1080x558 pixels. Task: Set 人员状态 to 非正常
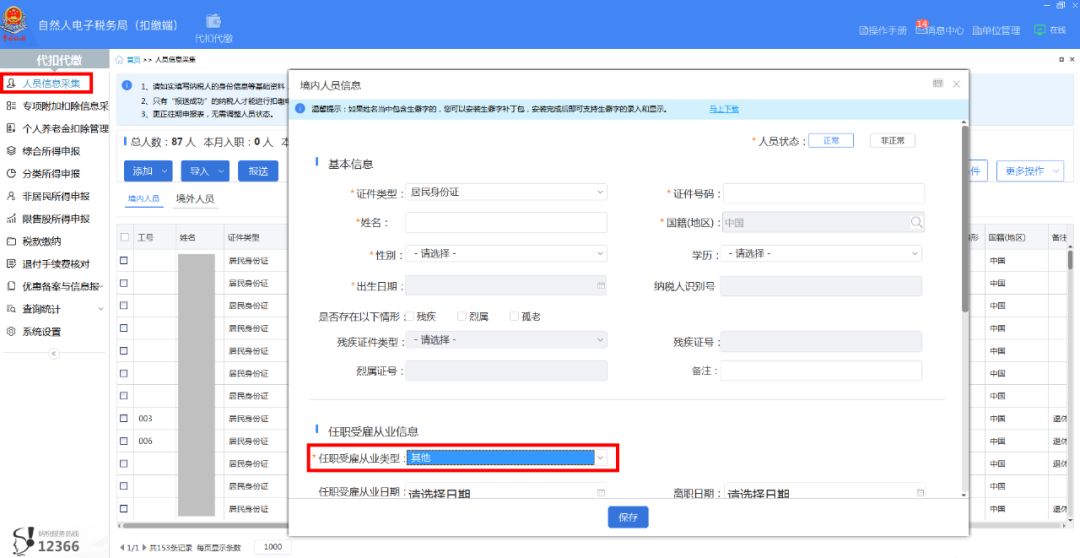coord(893,141)
